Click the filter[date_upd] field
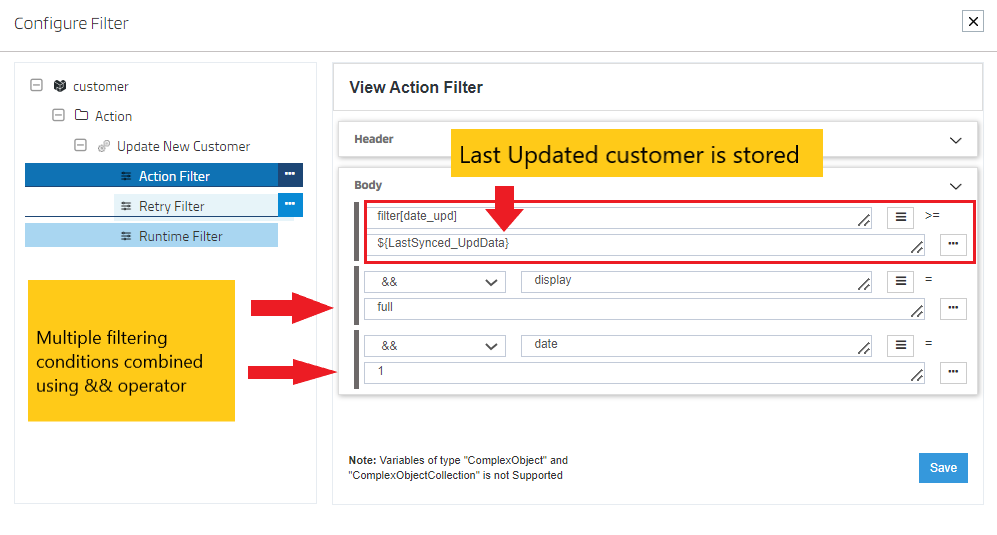 (620, 218)
